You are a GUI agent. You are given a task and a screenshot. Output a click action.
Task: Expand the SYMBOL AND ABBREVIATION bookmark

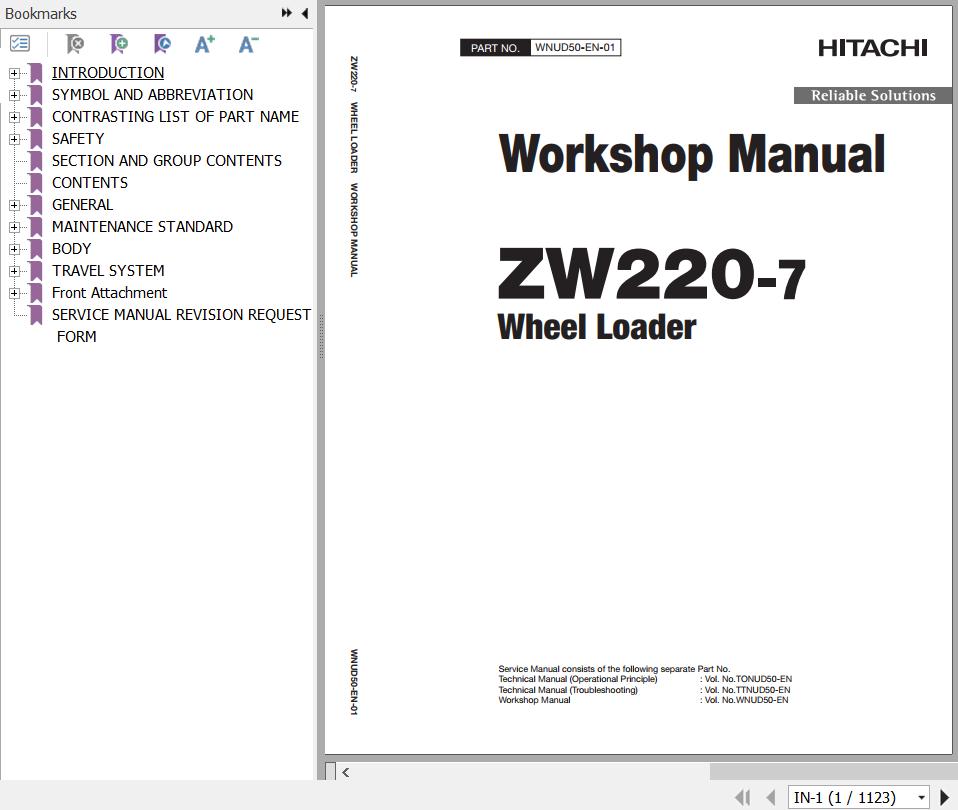(x=14, y=95)
